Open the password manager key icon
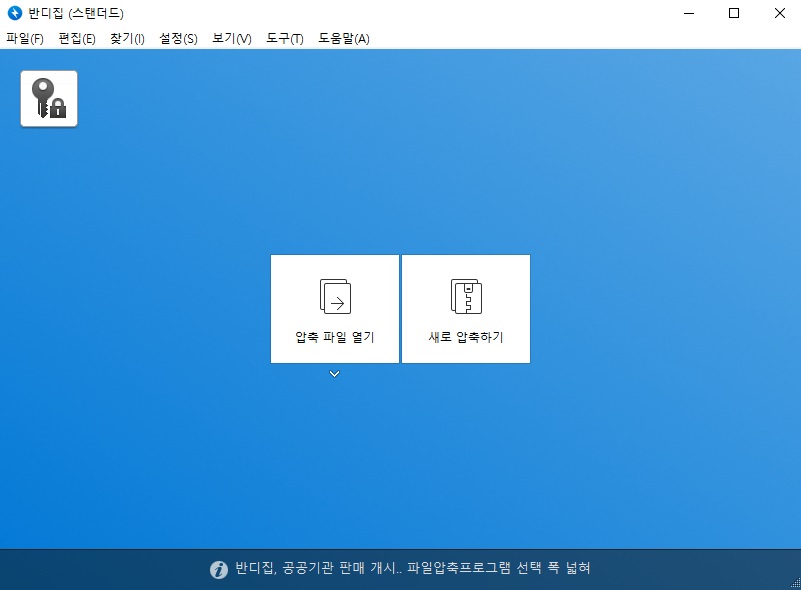 [x=48, y=97]
